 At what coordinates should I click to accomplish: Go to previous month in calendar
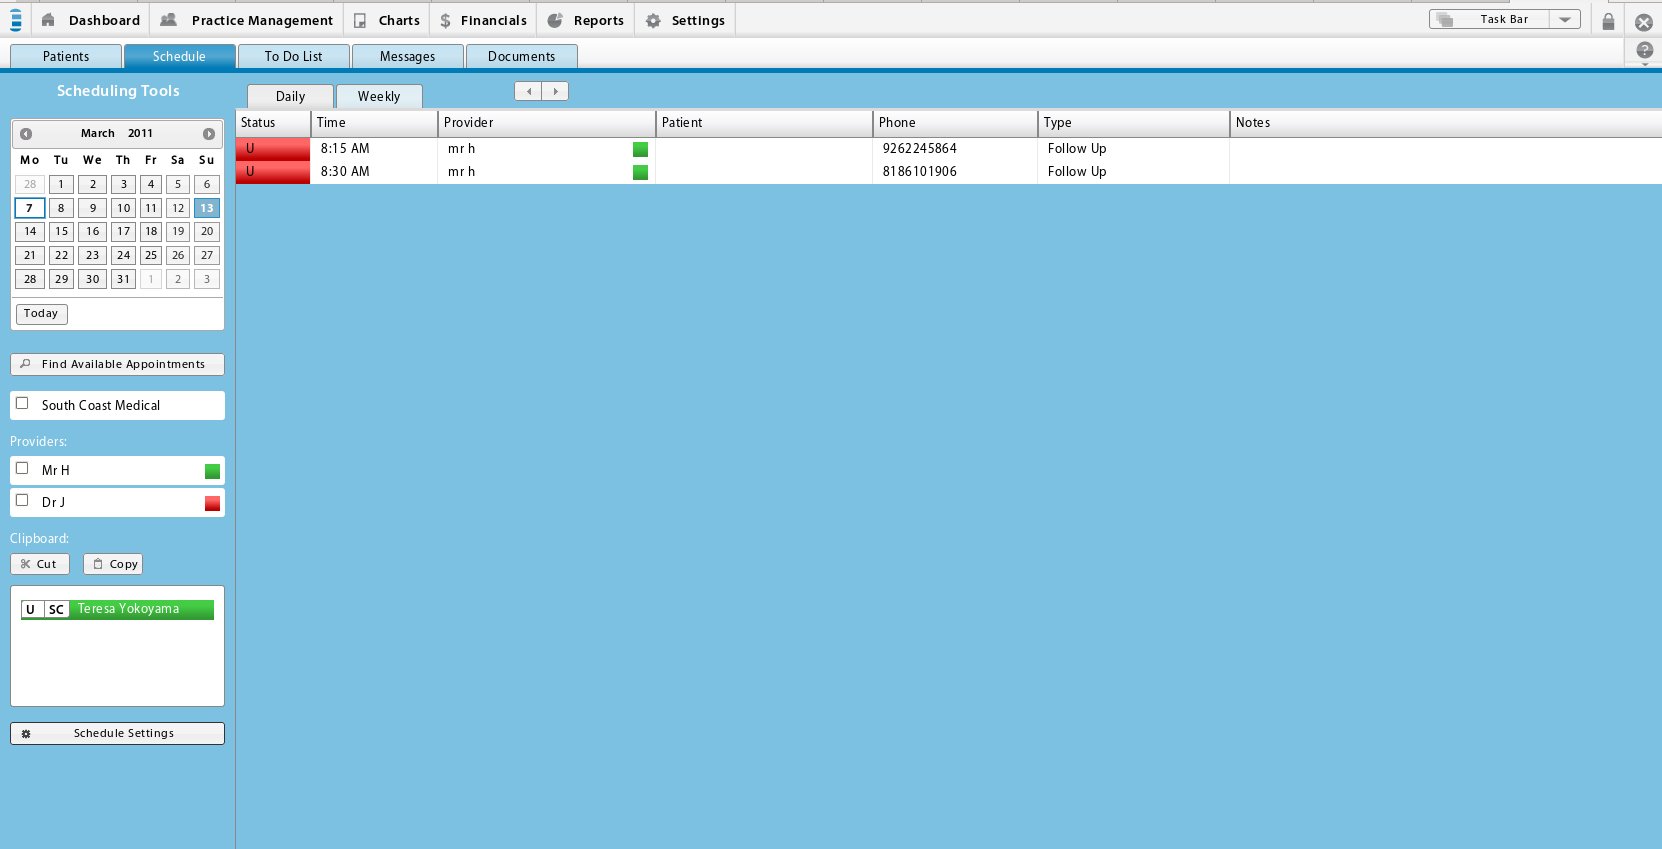click(26, 134)
